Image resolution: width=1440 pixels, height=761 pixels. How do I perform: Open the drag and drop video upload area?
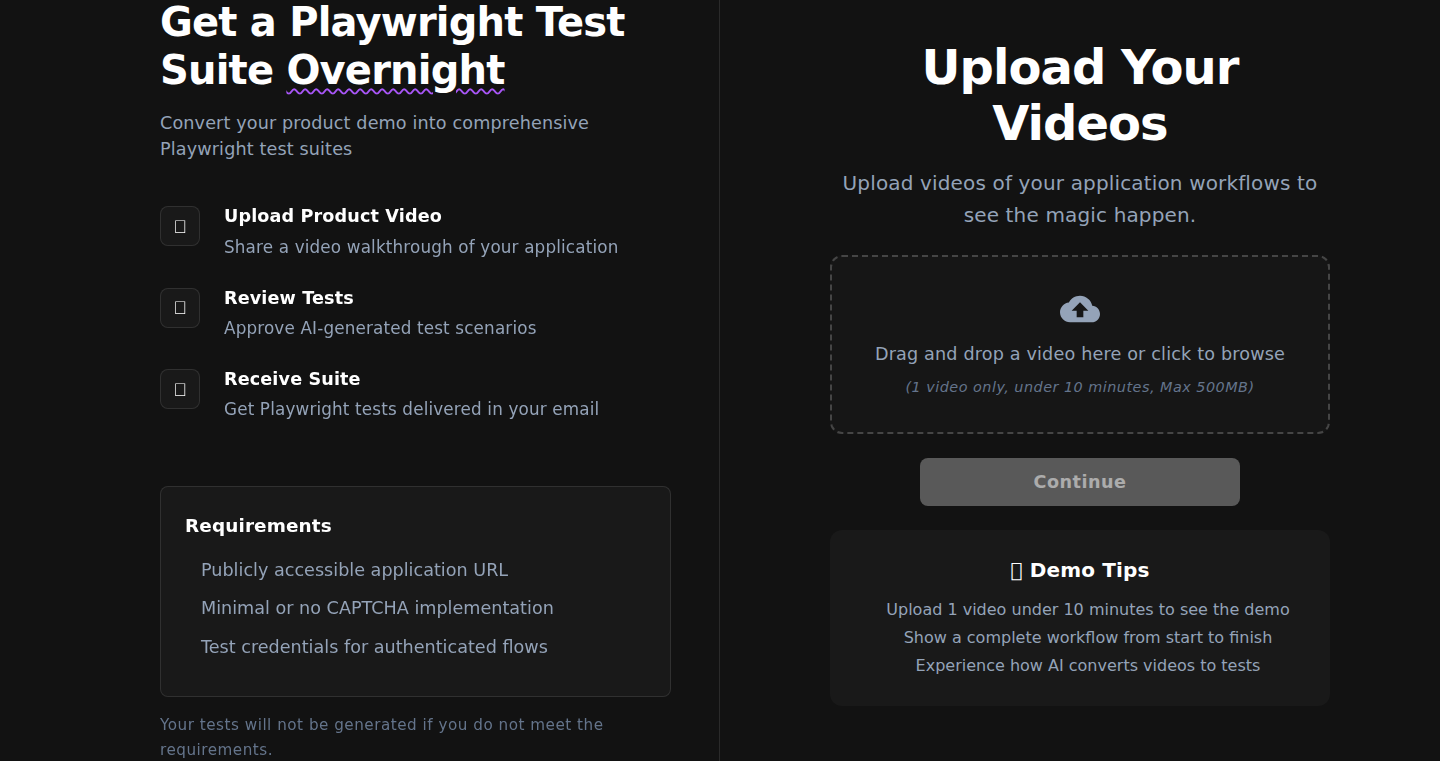click(1080, 344)
